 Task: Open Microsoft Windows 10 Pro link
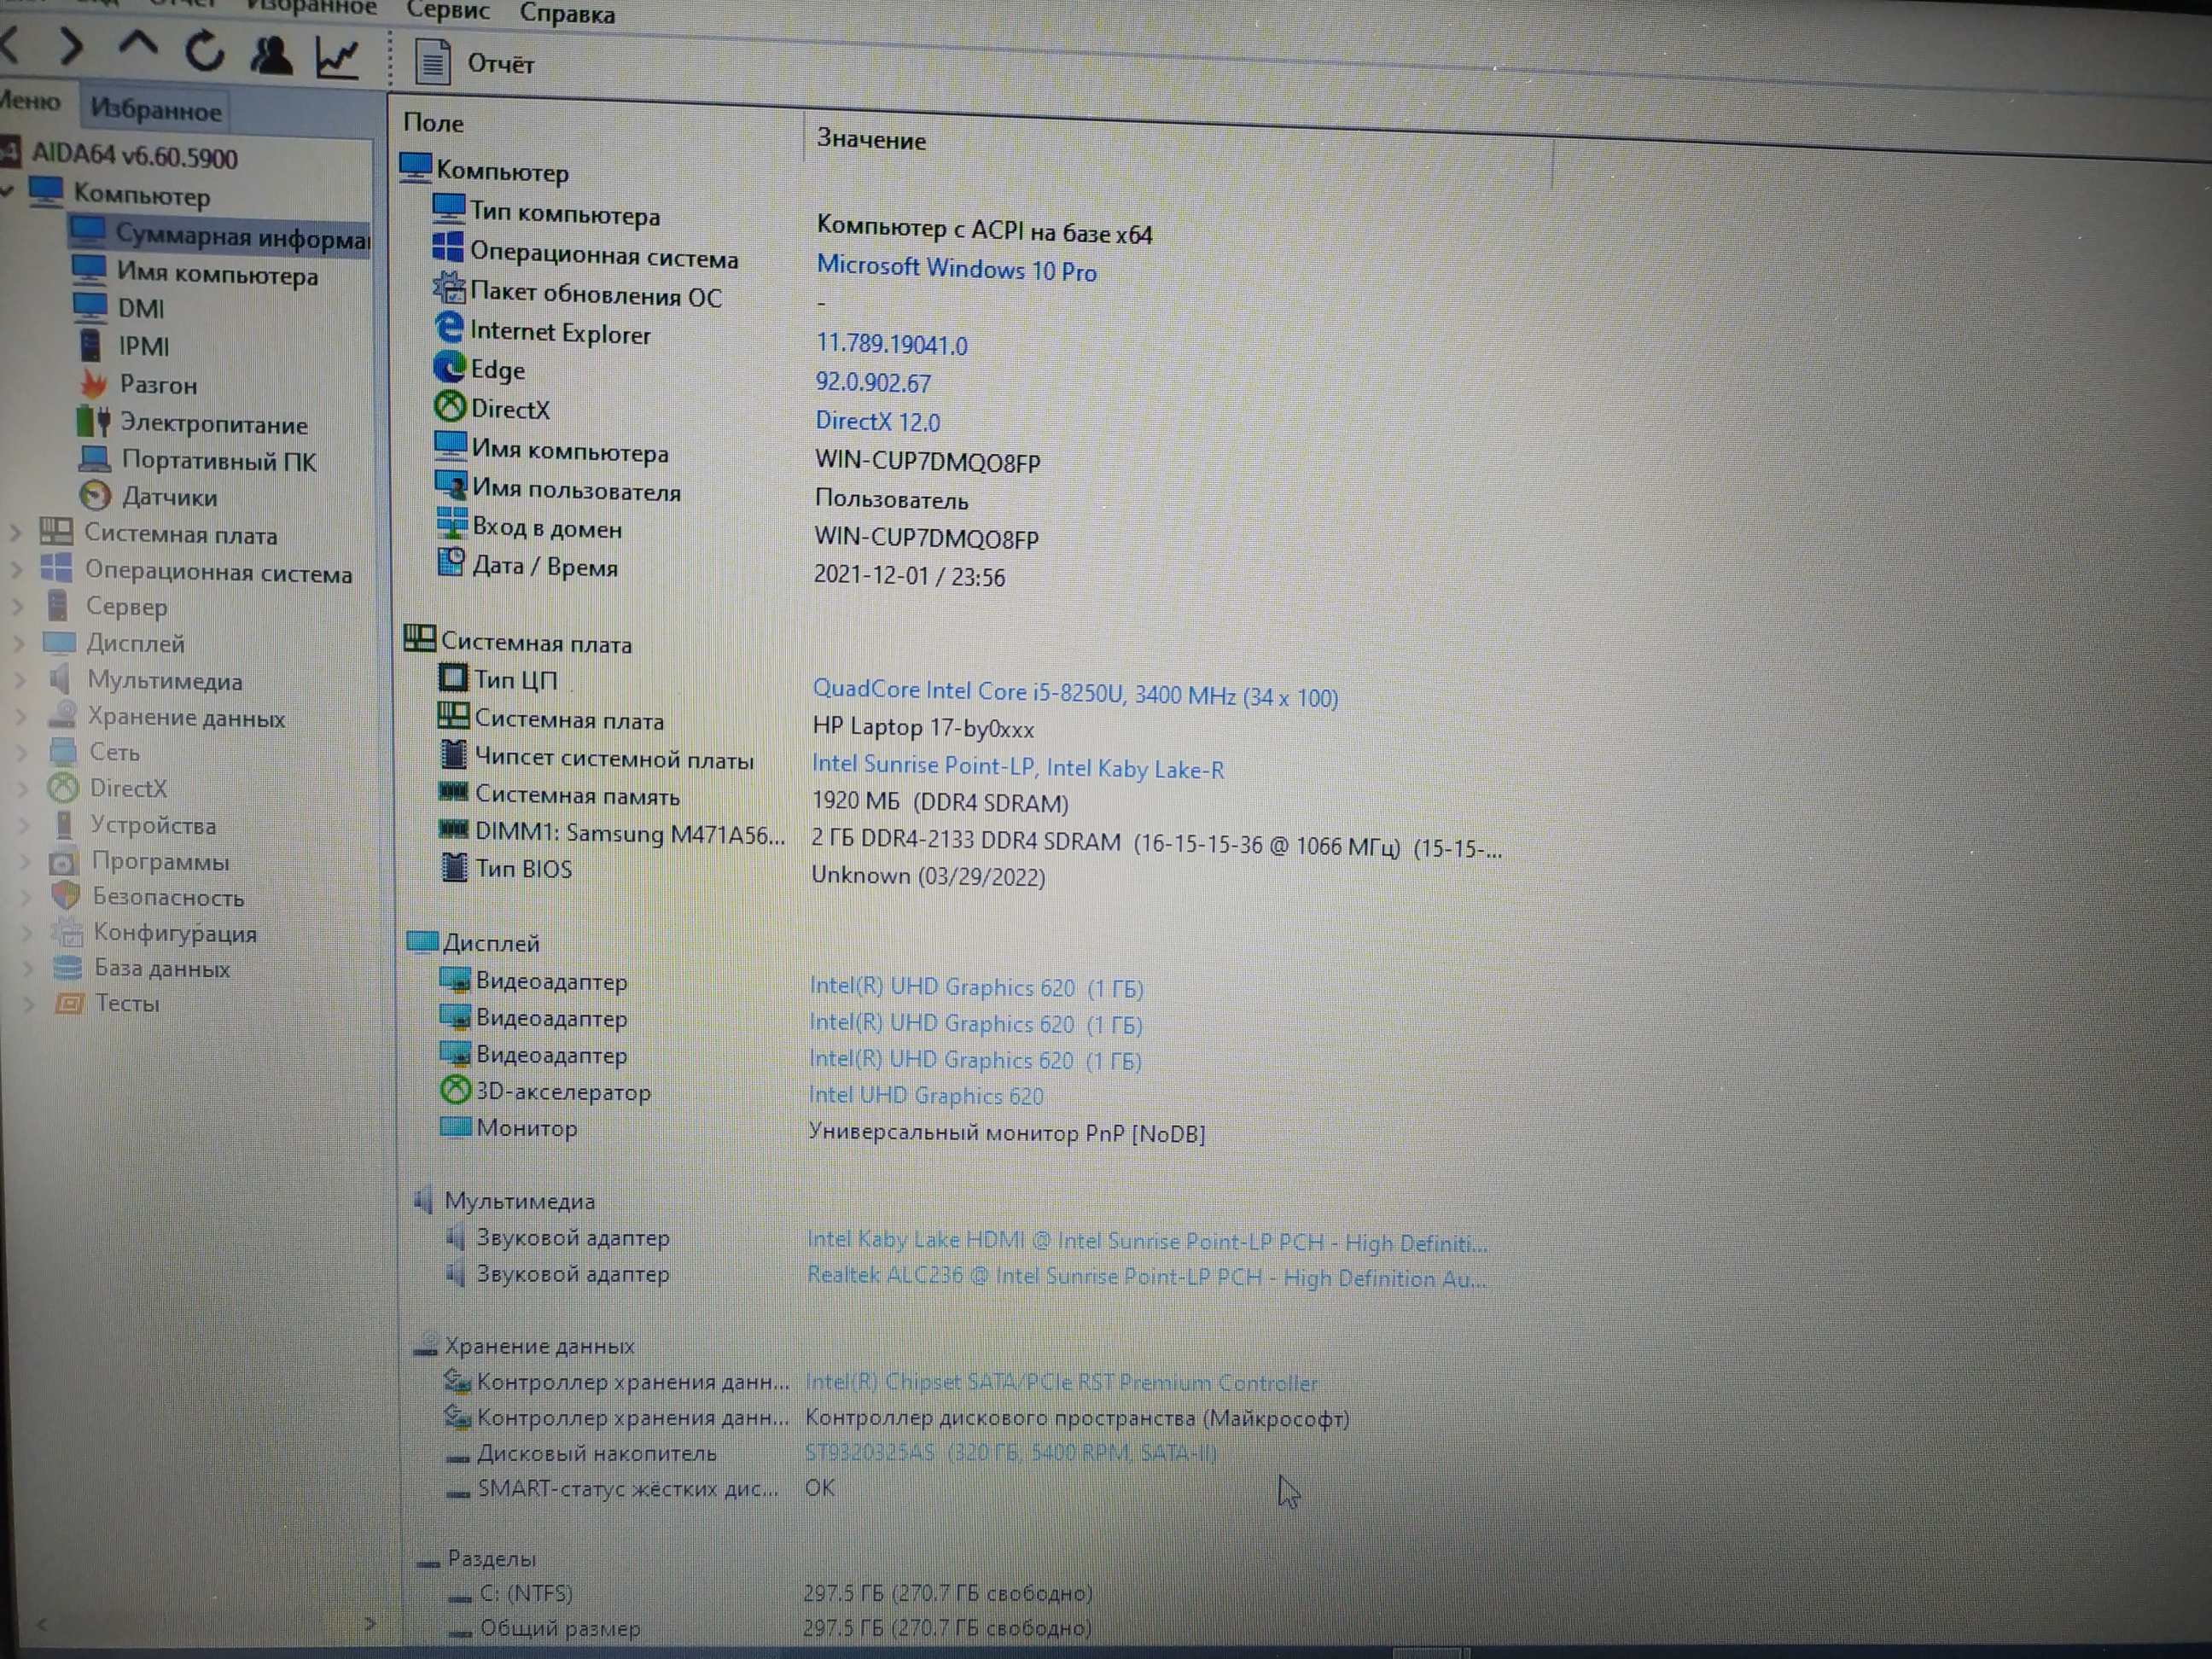coord(956,269)
